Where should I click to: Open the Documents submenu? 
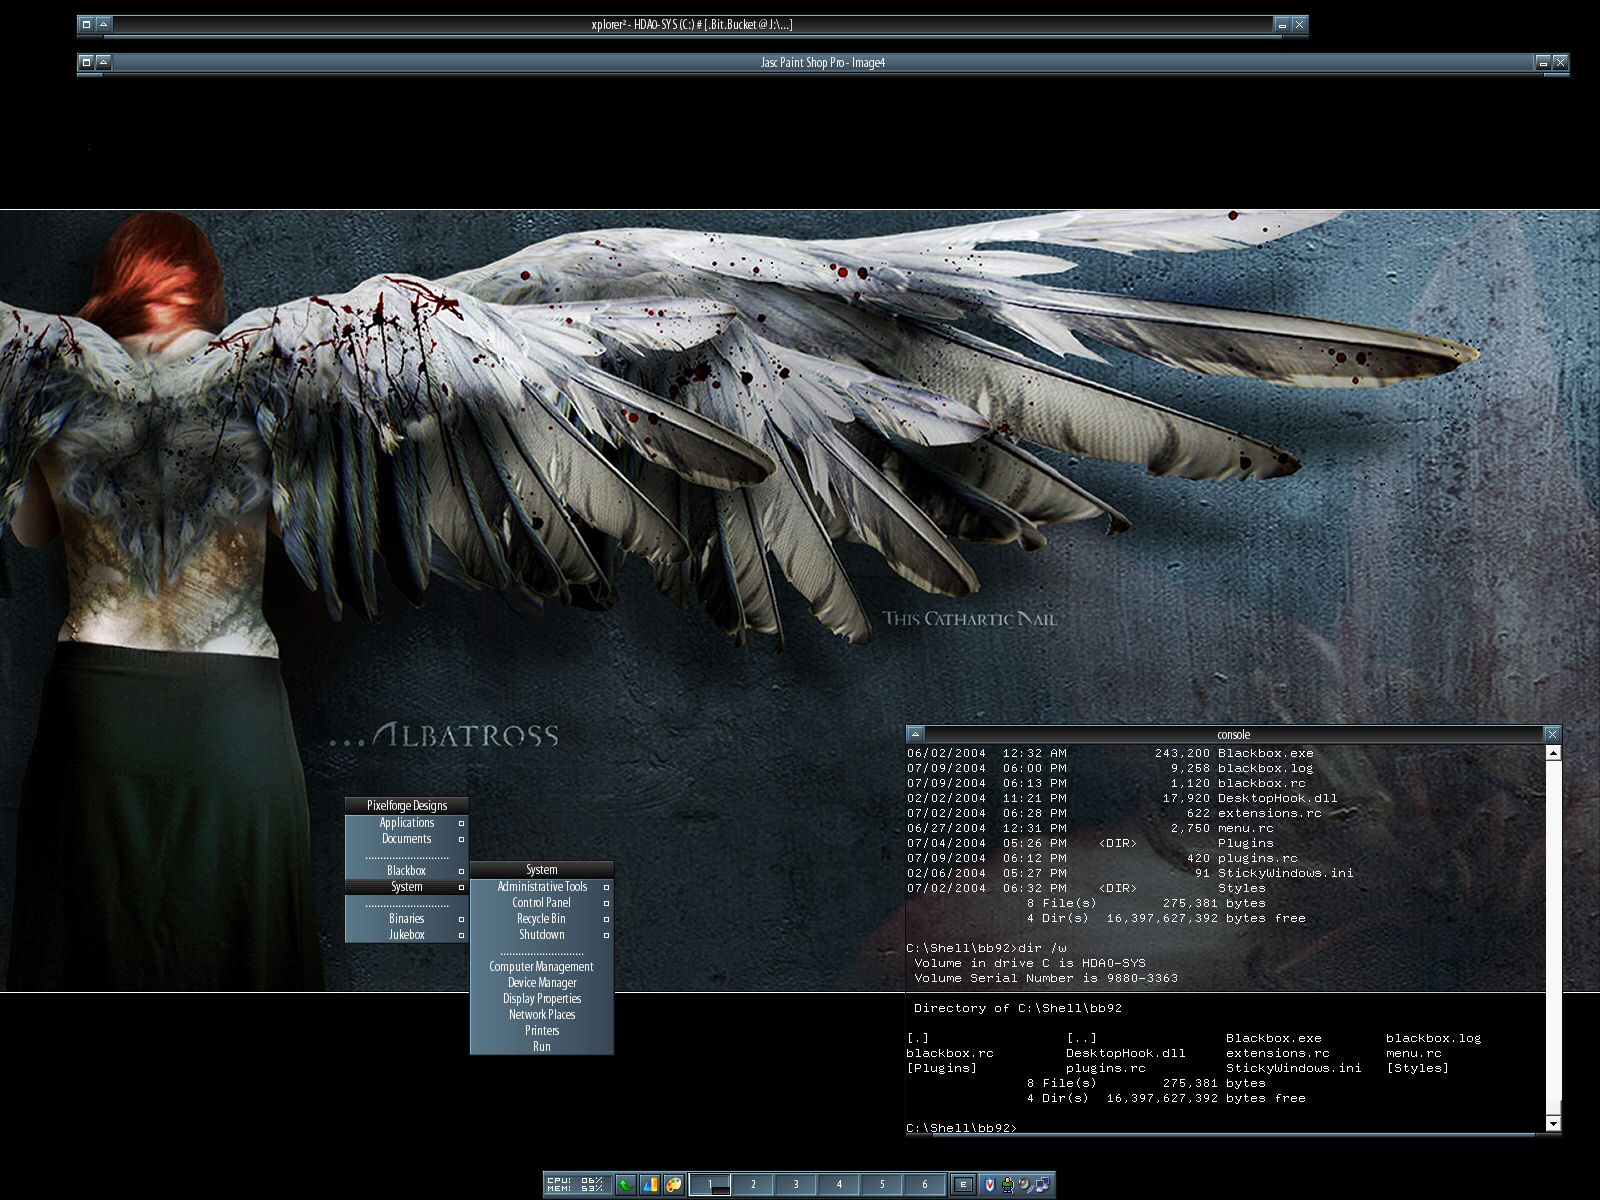[406, 839]
